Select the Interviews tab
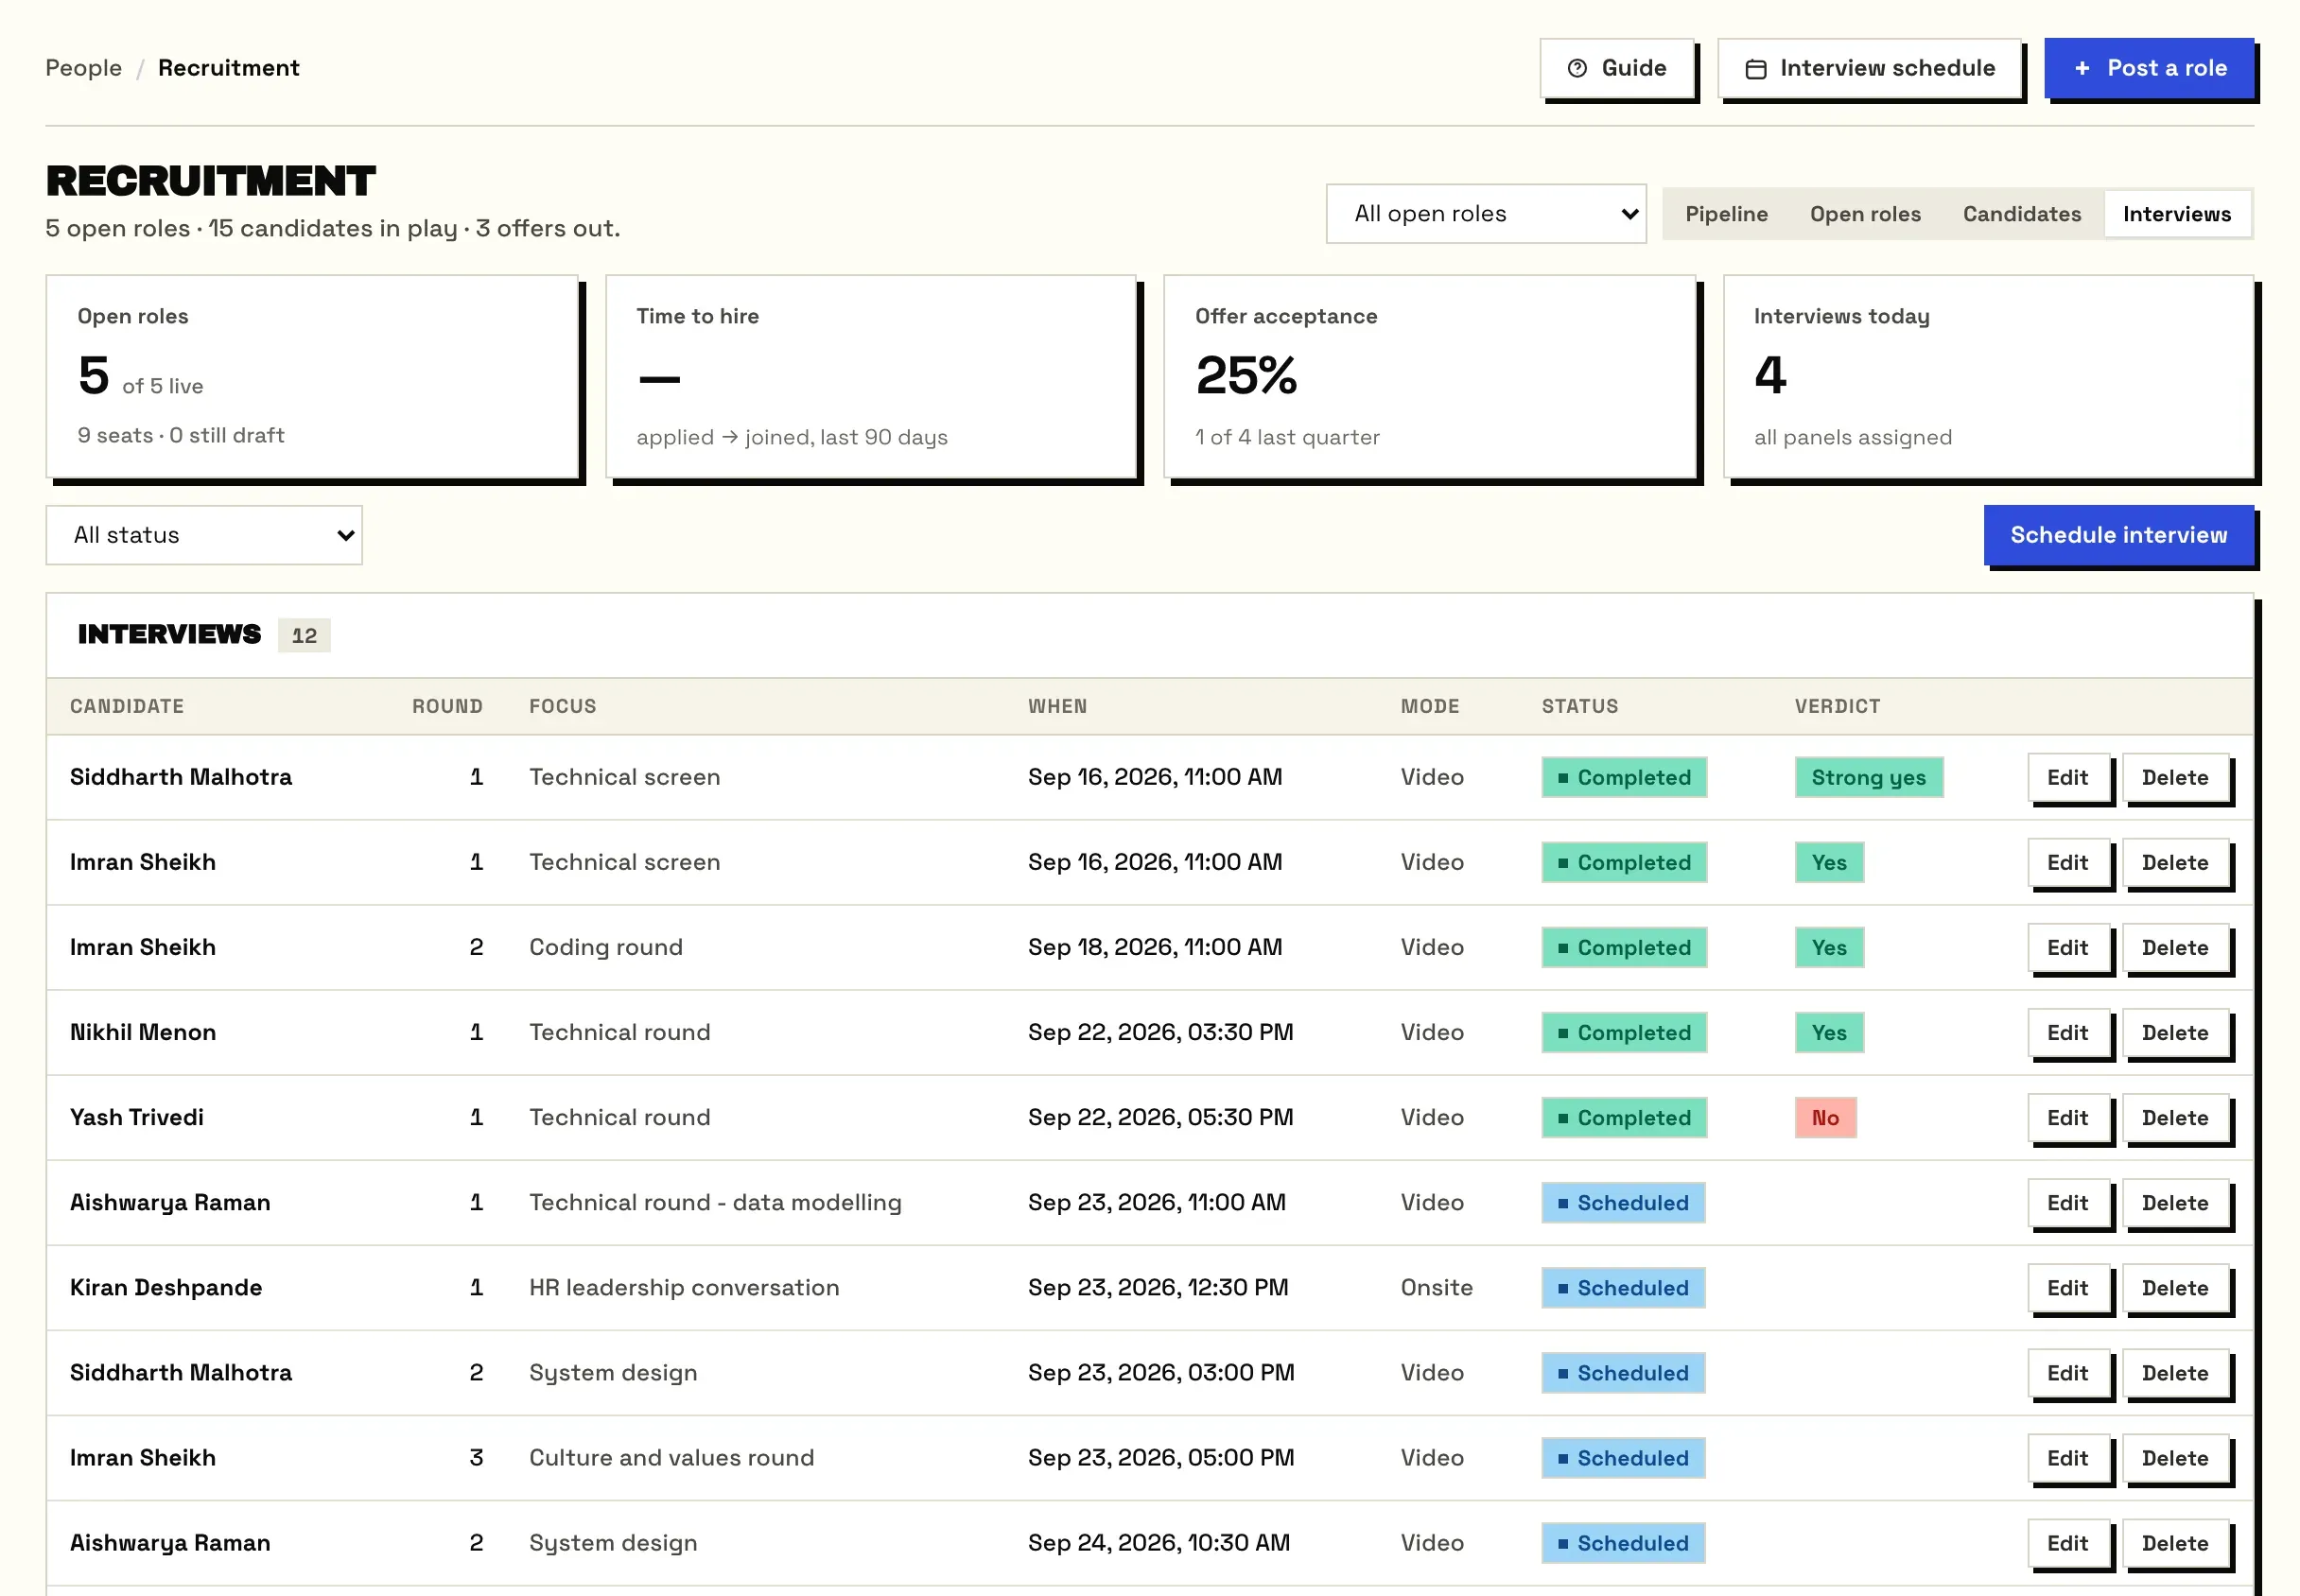 click(2176, 214)
